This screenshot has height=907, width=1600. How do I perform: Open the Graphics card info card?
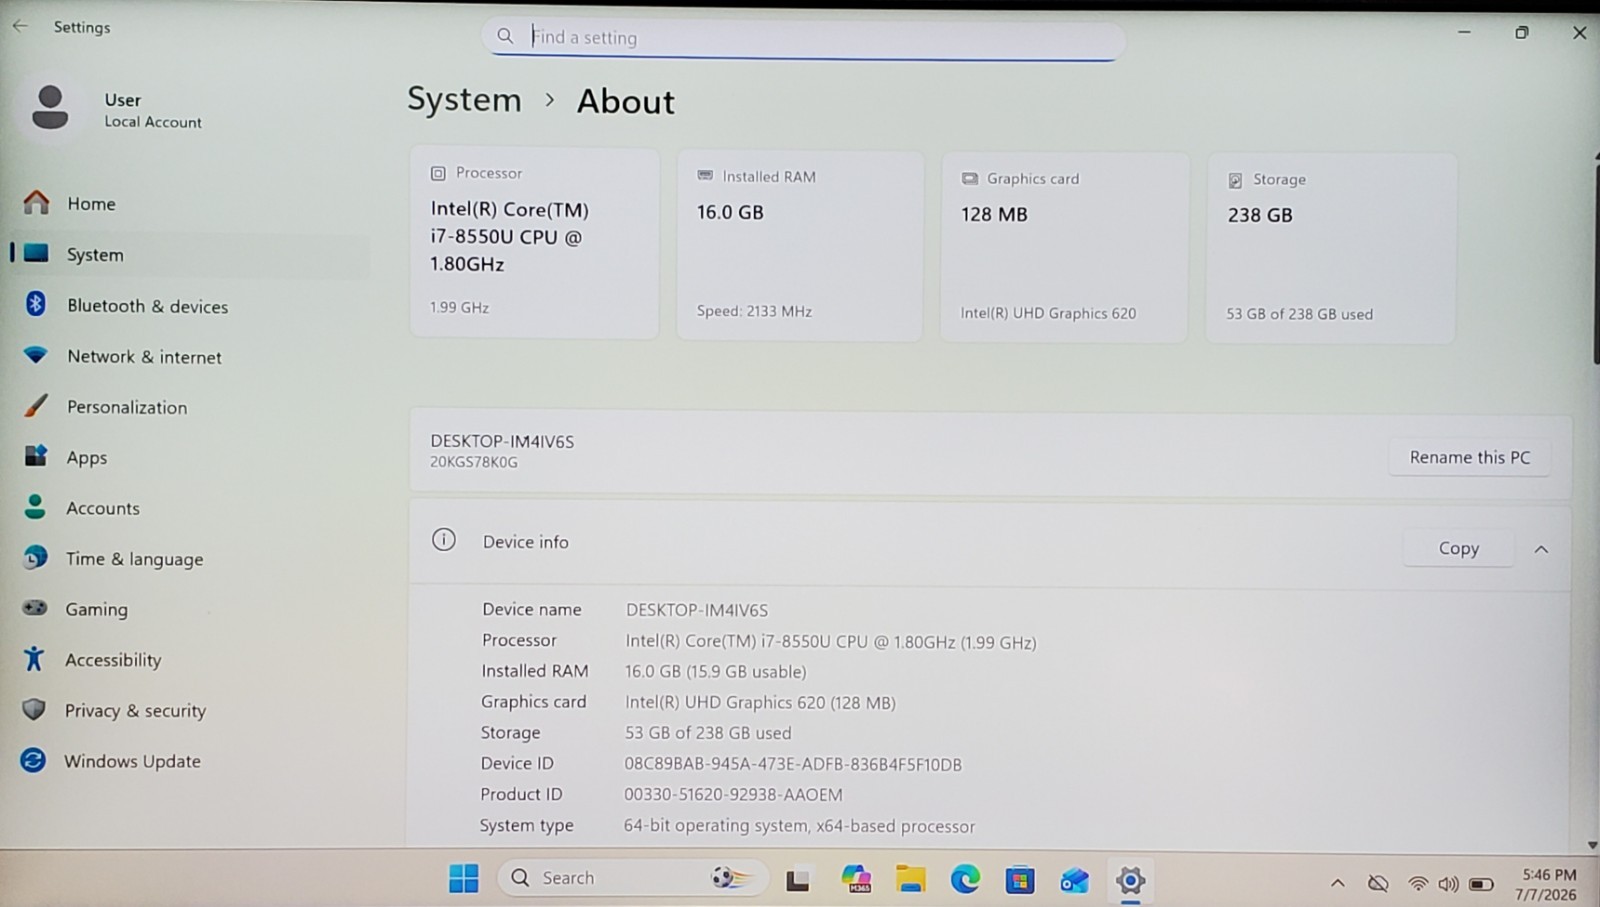coord(1065,248)
